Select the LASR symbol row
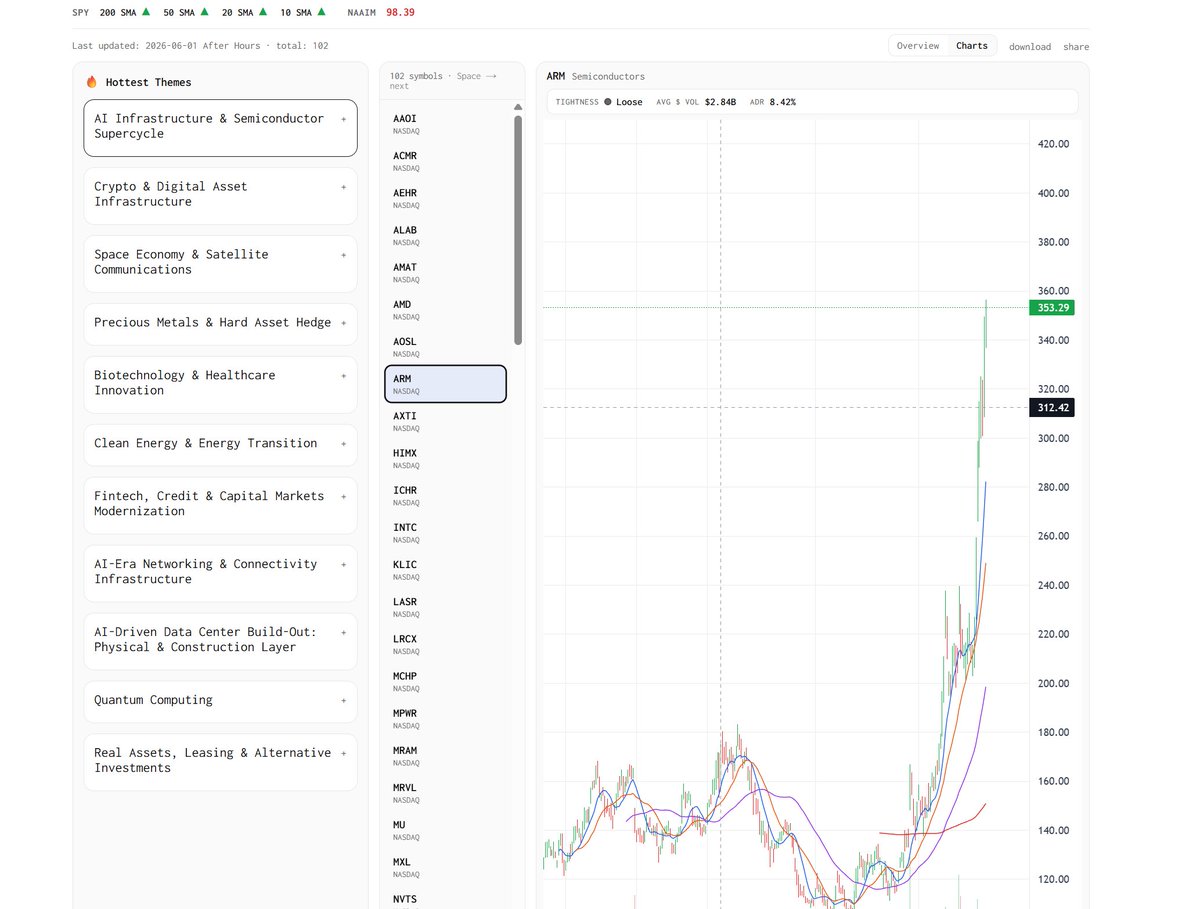 [446, 607]
